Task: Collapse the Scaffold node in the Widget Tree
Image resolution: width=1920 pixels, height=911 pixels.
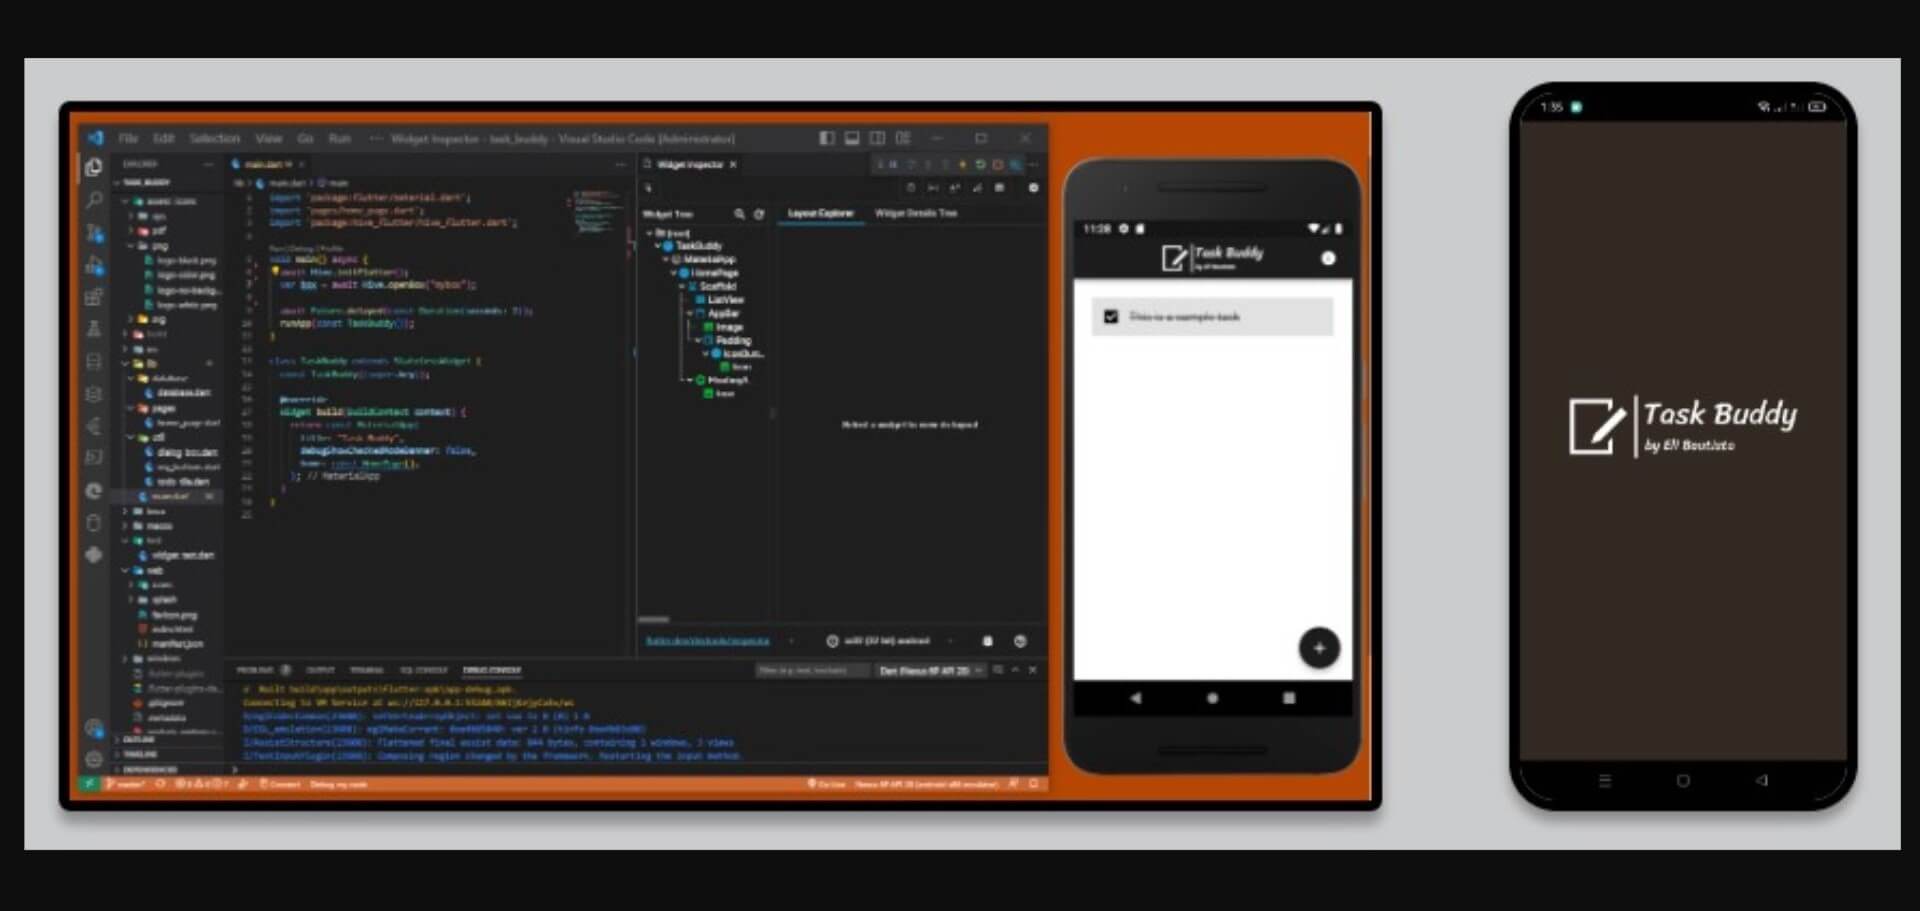Action: [x=682, y=287]
